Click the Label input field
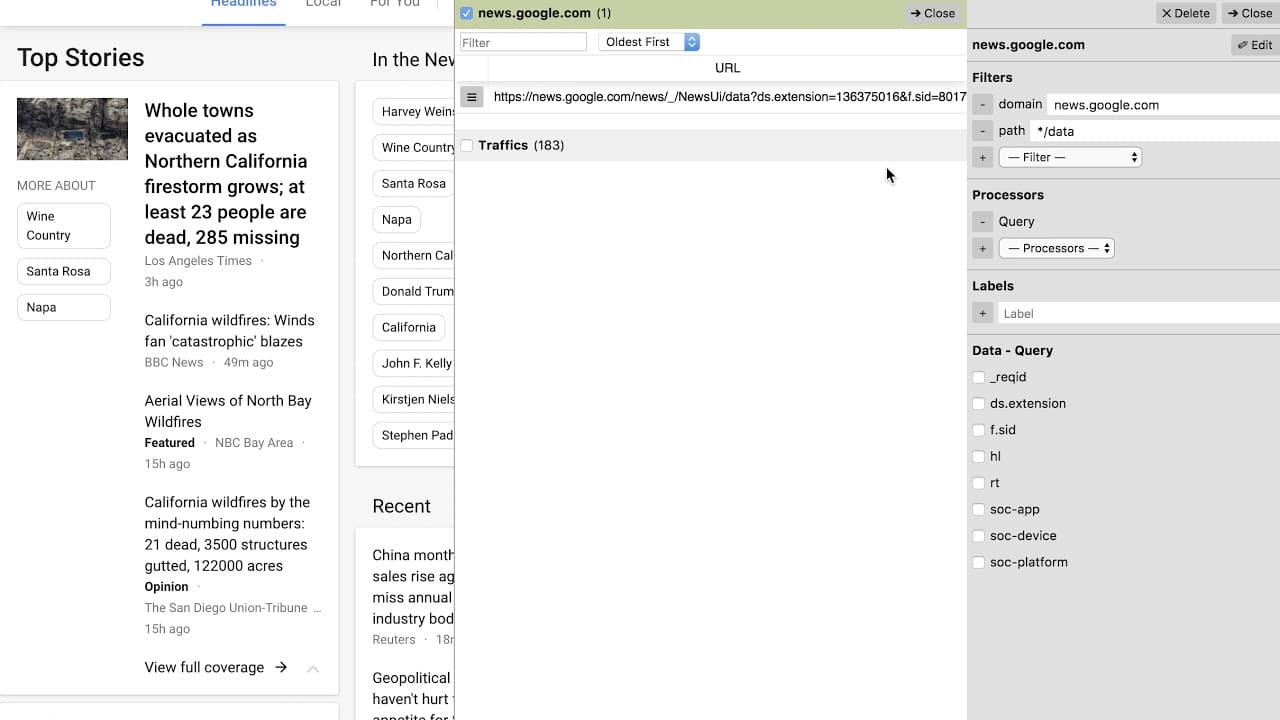 (1139, 314)
